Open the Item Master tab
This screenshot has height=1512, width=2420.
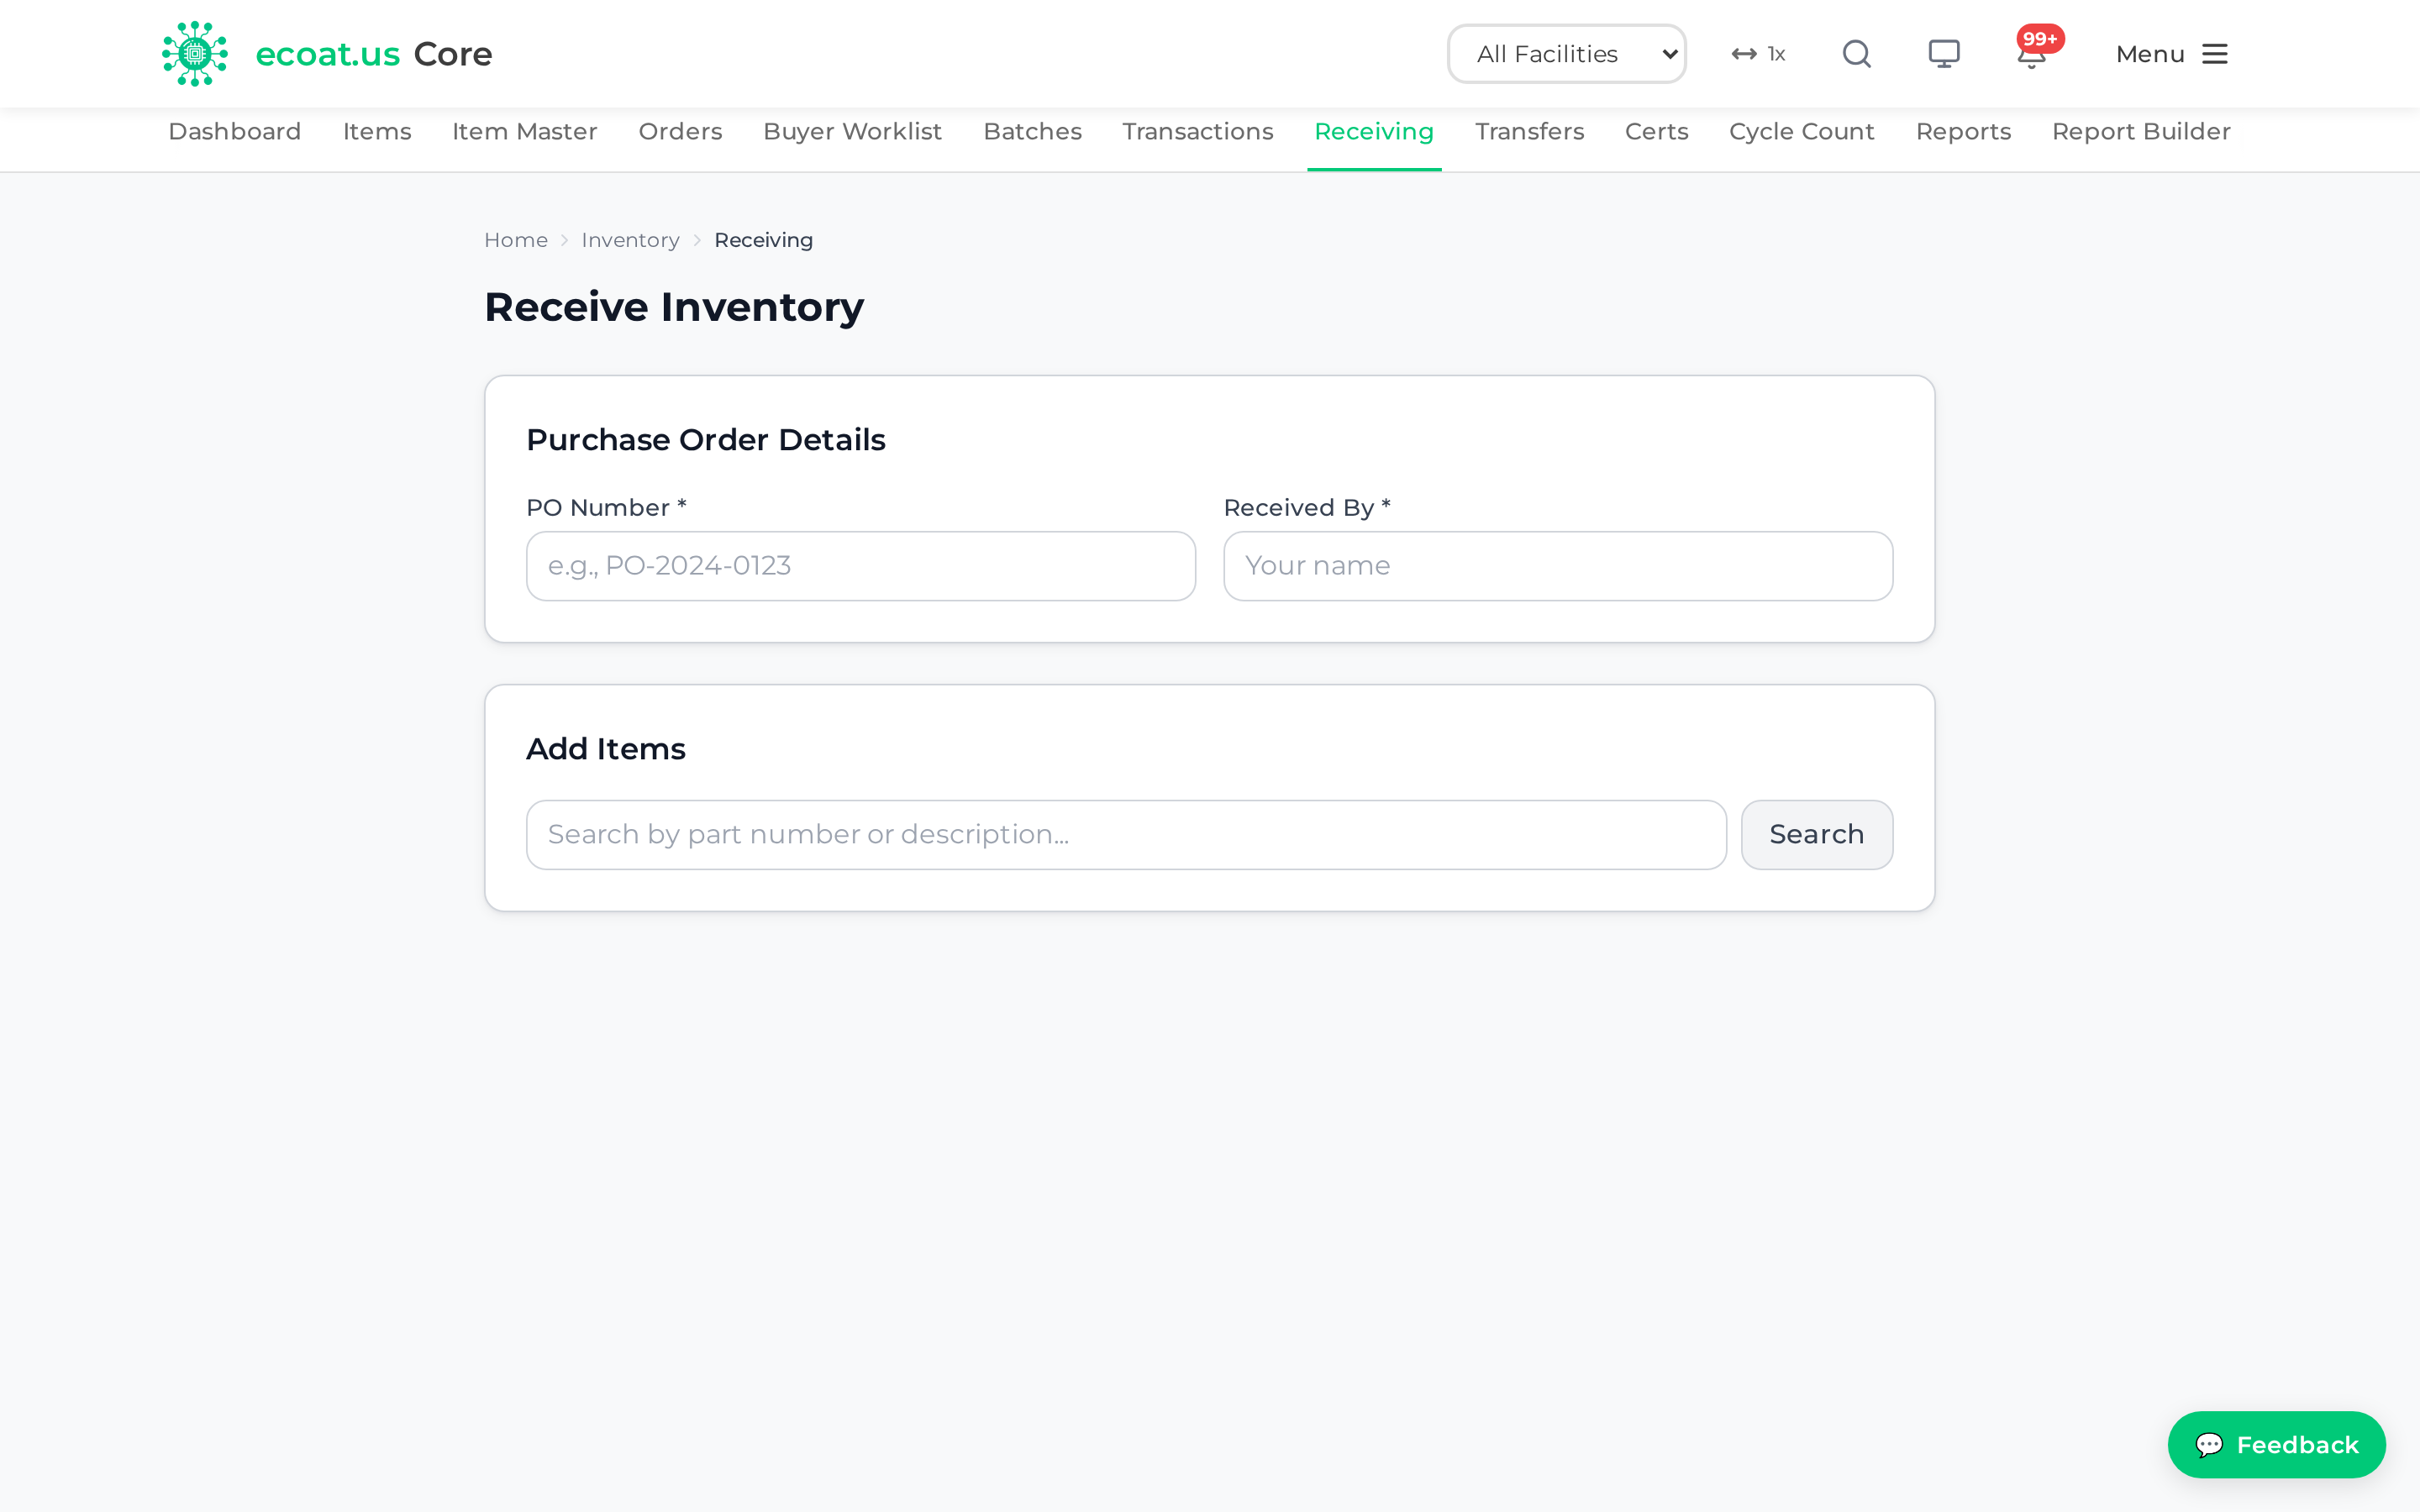click(x=524, y=132)
